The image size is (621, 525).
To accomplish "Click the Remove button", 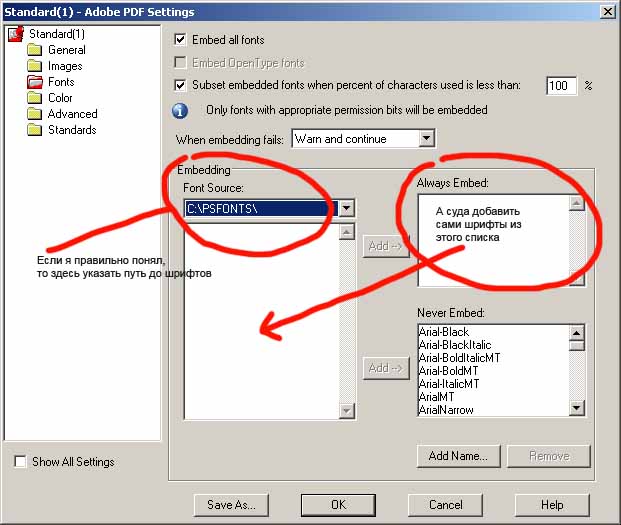I will (x=549, y=456).
